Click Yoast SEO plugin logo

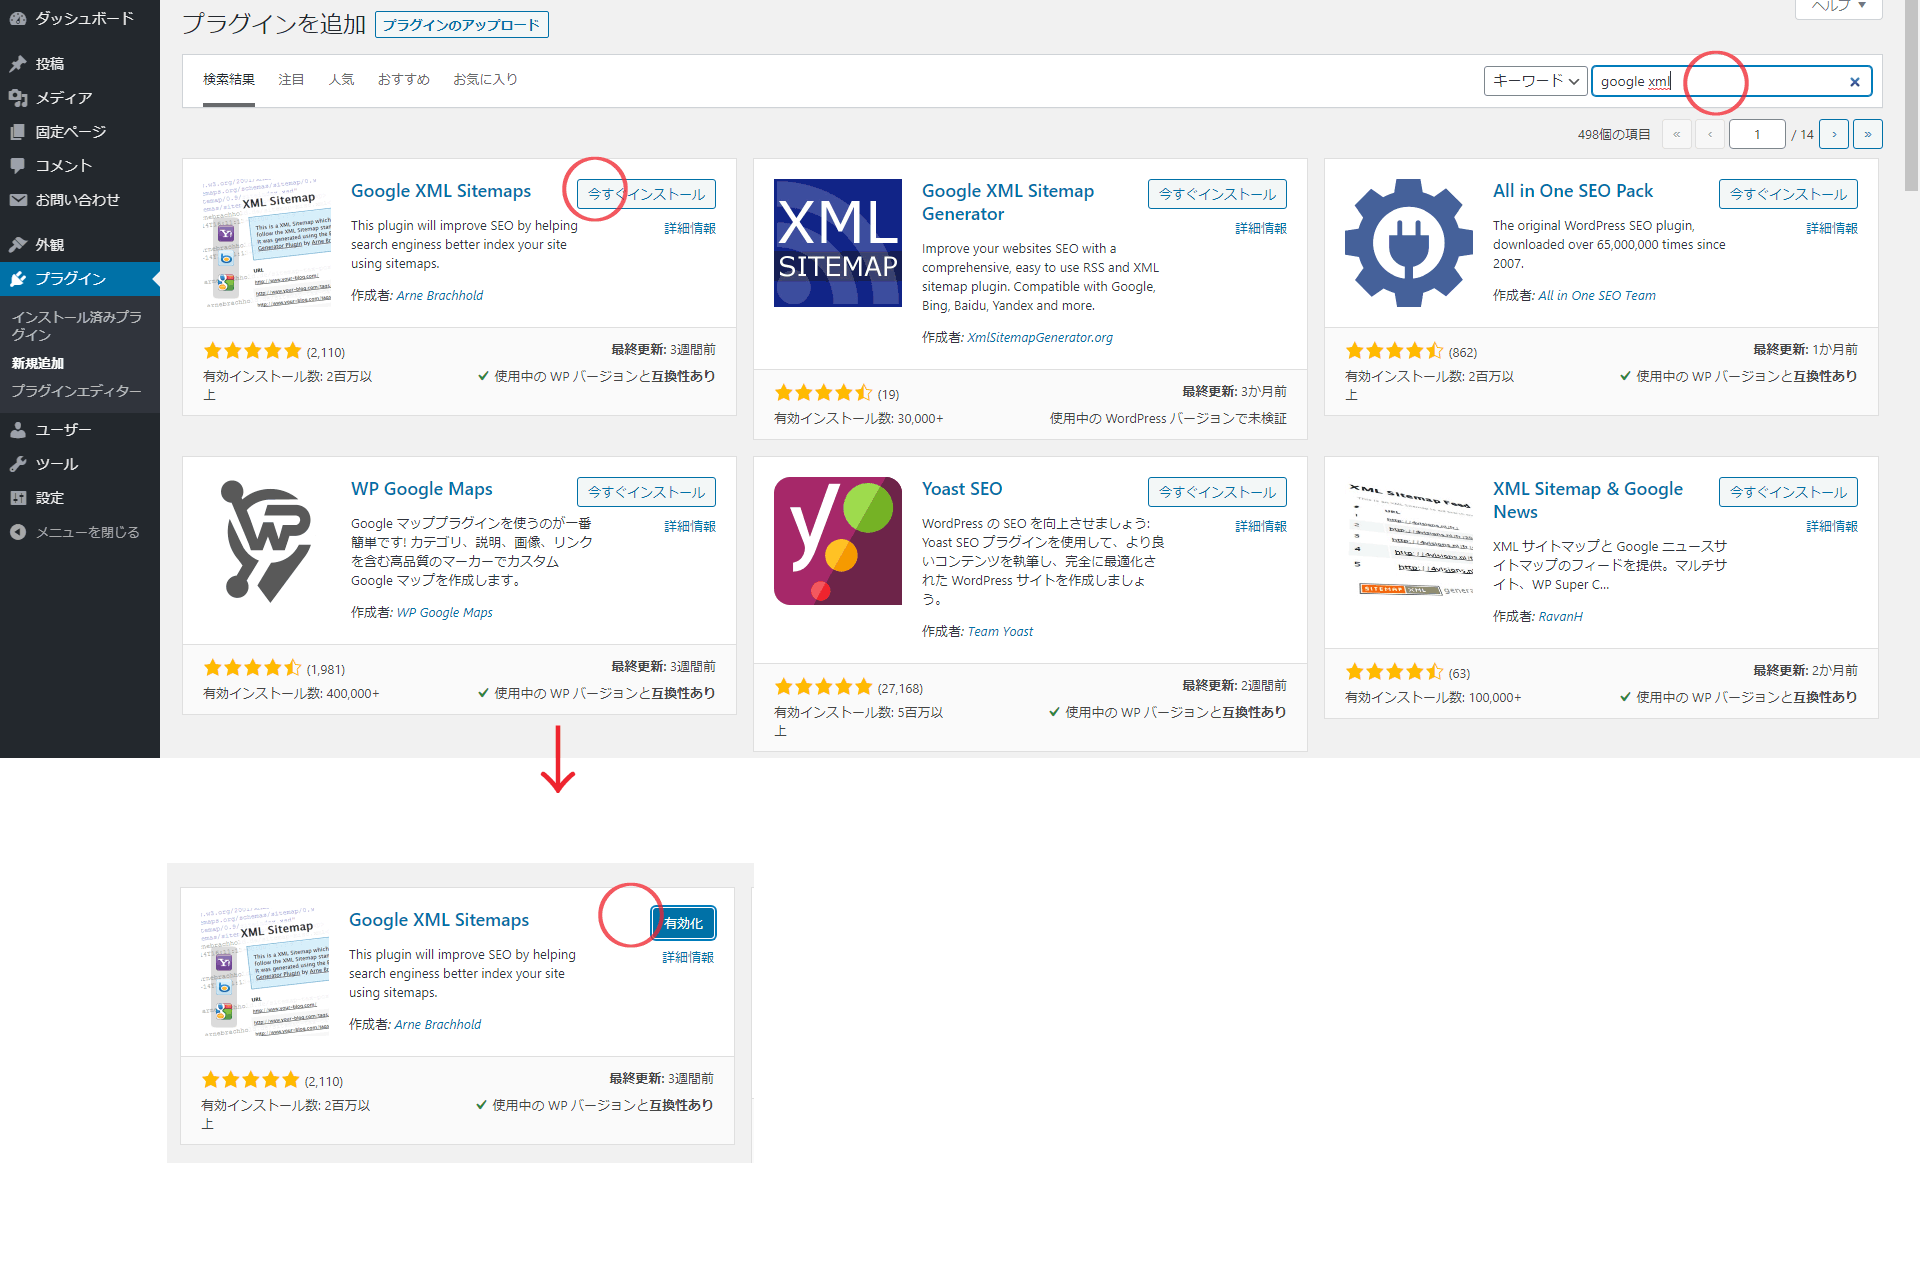tap(838, 541)
